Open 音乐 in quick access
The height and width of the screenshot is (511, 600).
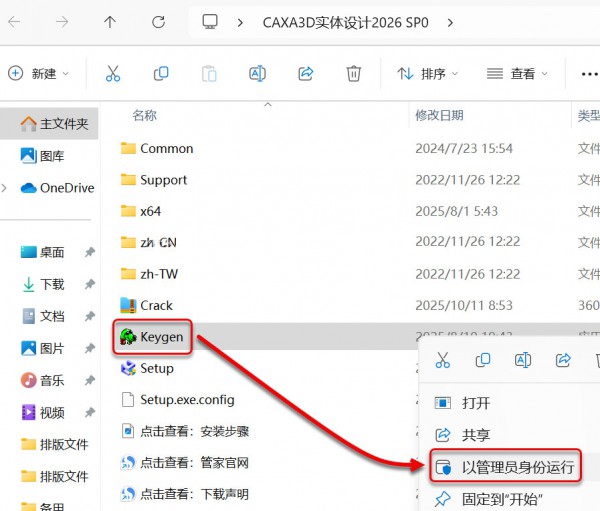pyautogui.click(x=42, y=380)
